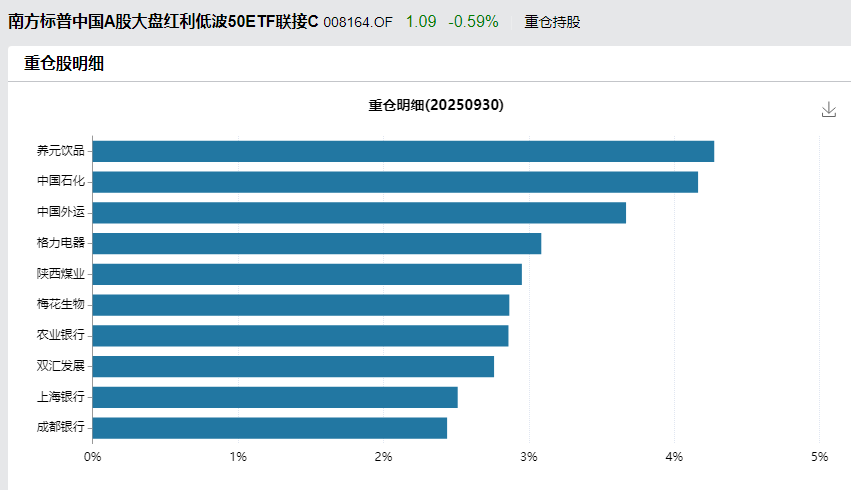Viewport: 851px width, 490px height.
Task: Select the 成都银行 bar
Action: coord(270,428)
